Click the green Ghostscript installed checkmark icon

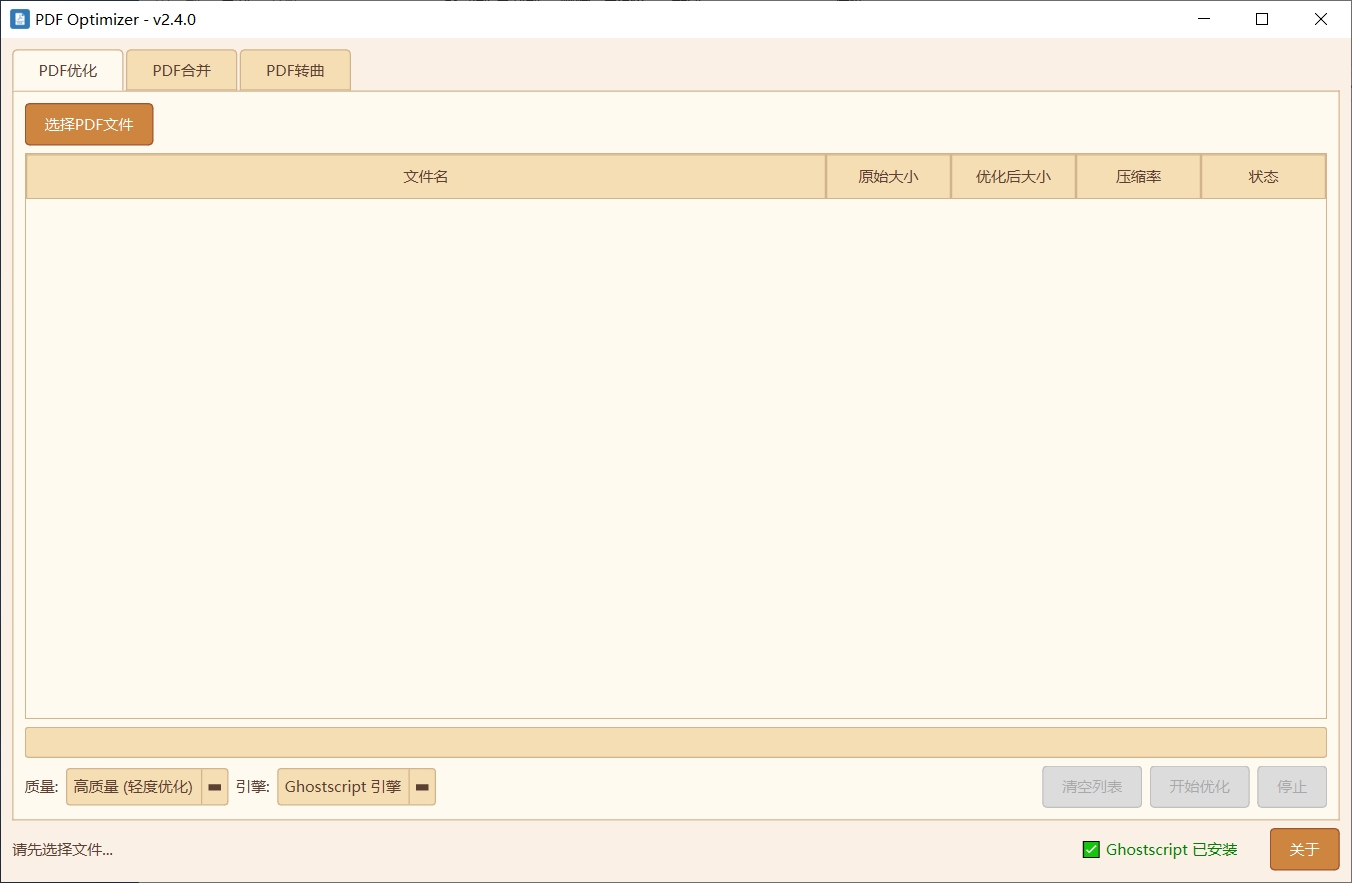pyautogui.click(x=1091, y=850)
